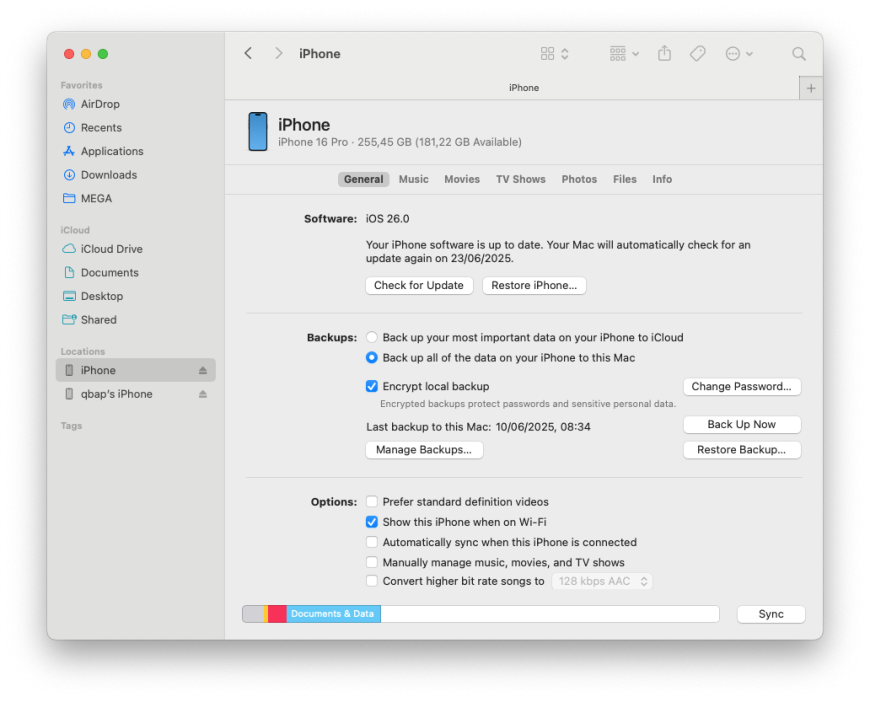Switch to the Info tab
The width and height of the screenshot is (870, 702).
(662, 179)
